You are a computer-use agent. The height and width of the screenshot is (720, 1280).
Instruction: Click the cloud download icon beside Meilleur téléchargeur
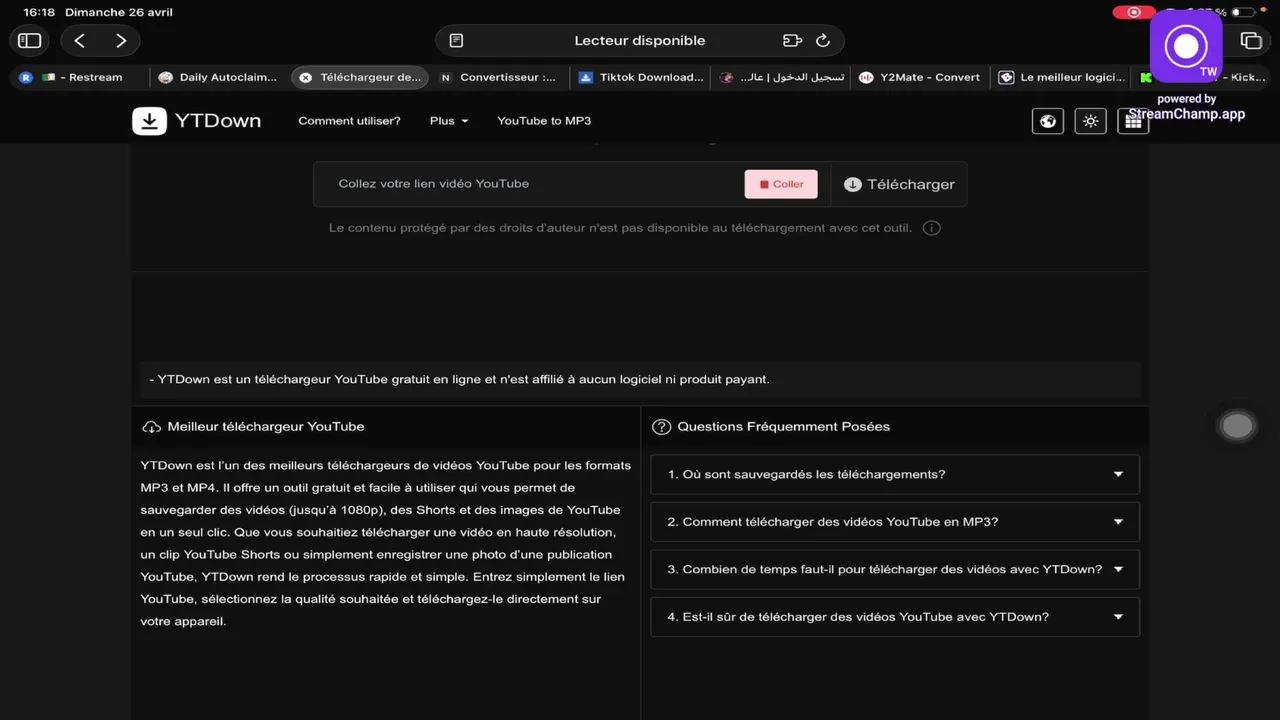click(152, 427)
